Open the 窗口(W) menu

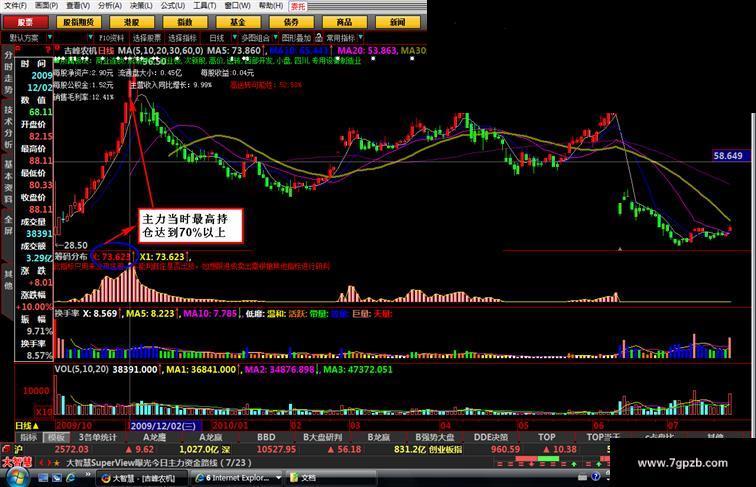pyautogui.click(x=237, y=6)
